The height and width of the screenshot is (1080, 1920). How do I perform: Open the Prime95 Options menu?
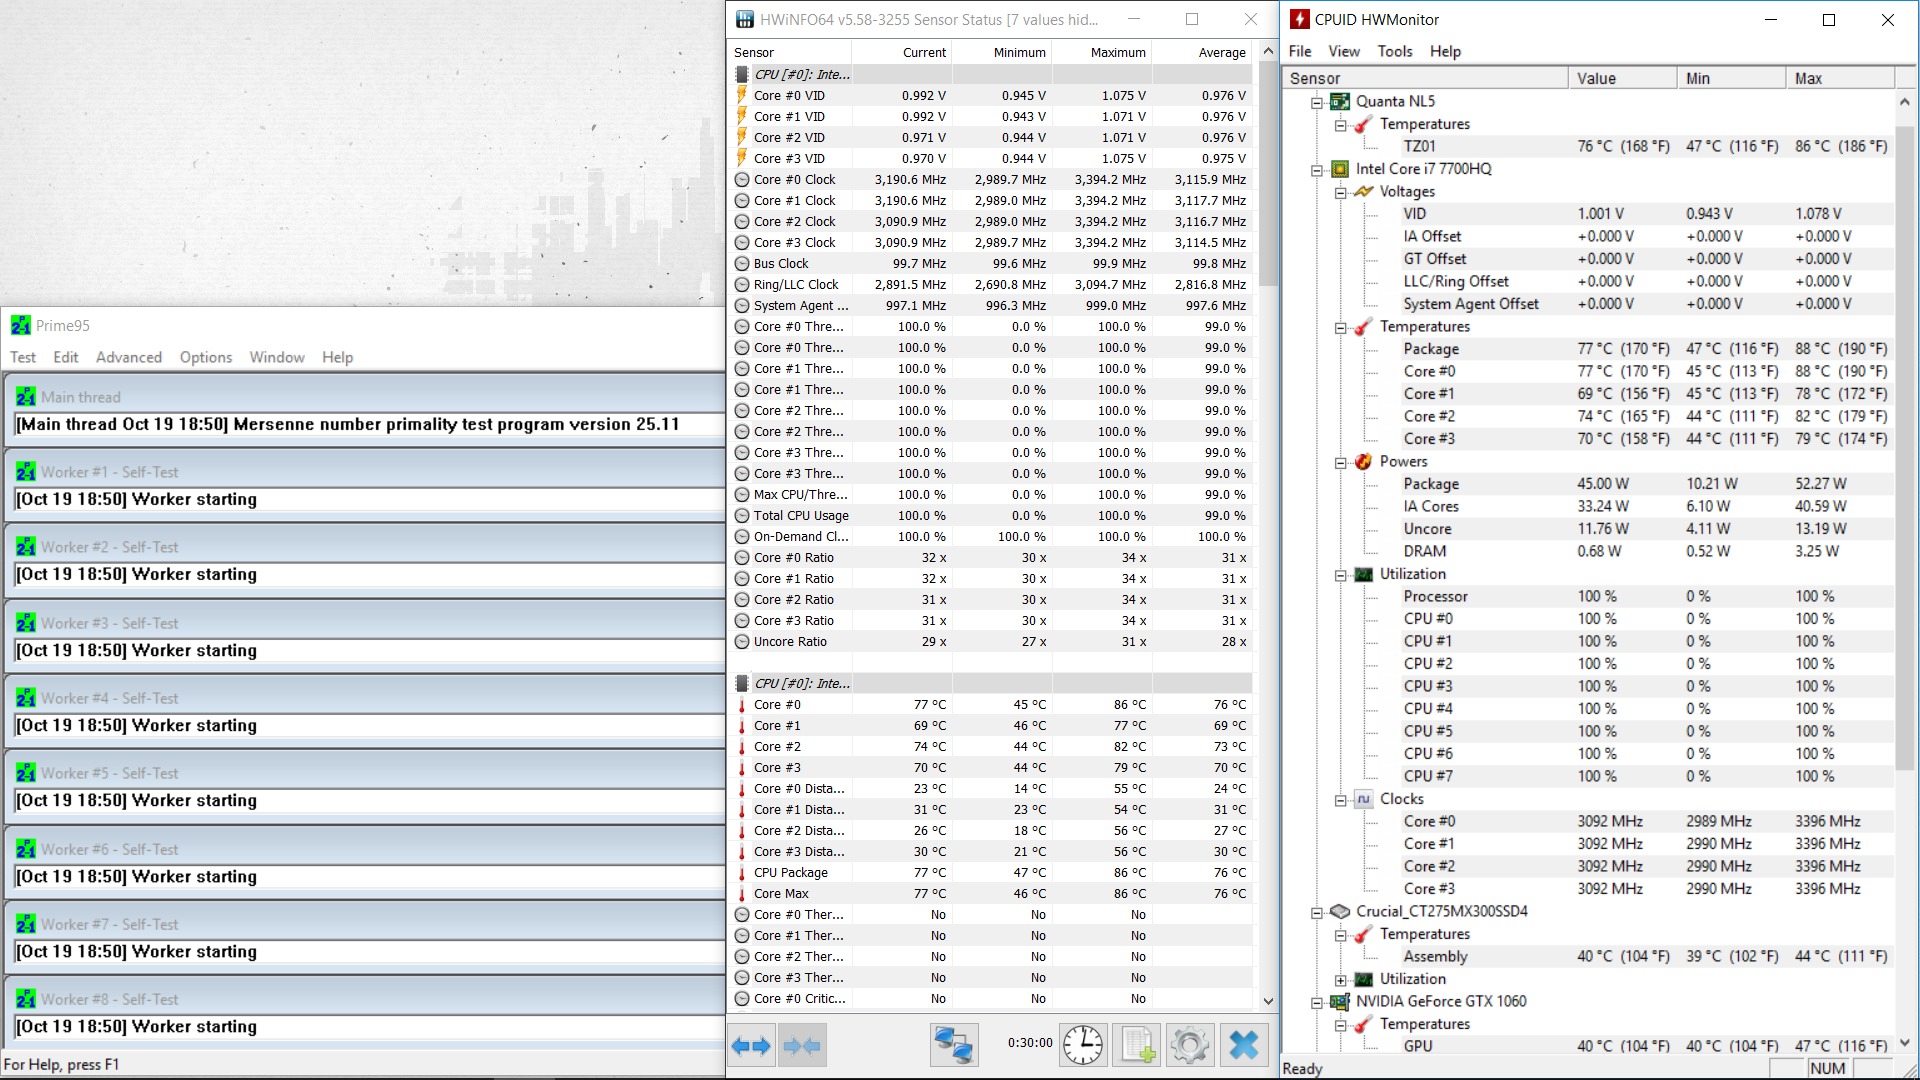206,357
